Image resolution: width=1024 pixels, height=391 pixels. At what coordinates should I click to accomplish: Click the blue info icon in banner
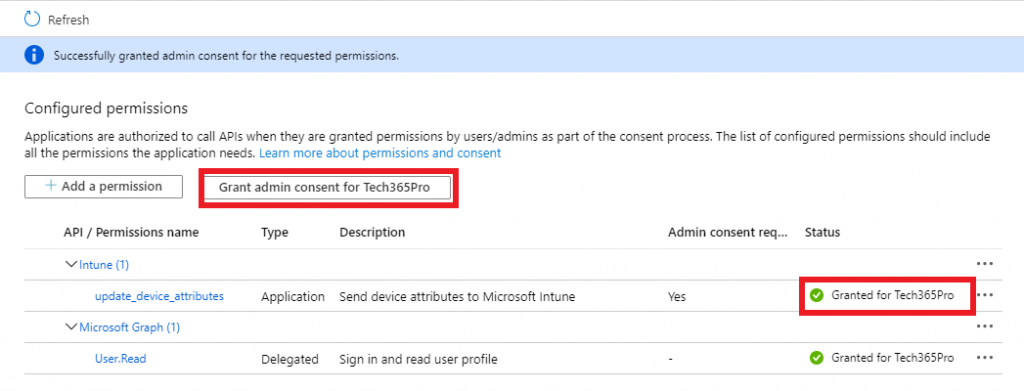coord(34,55)
